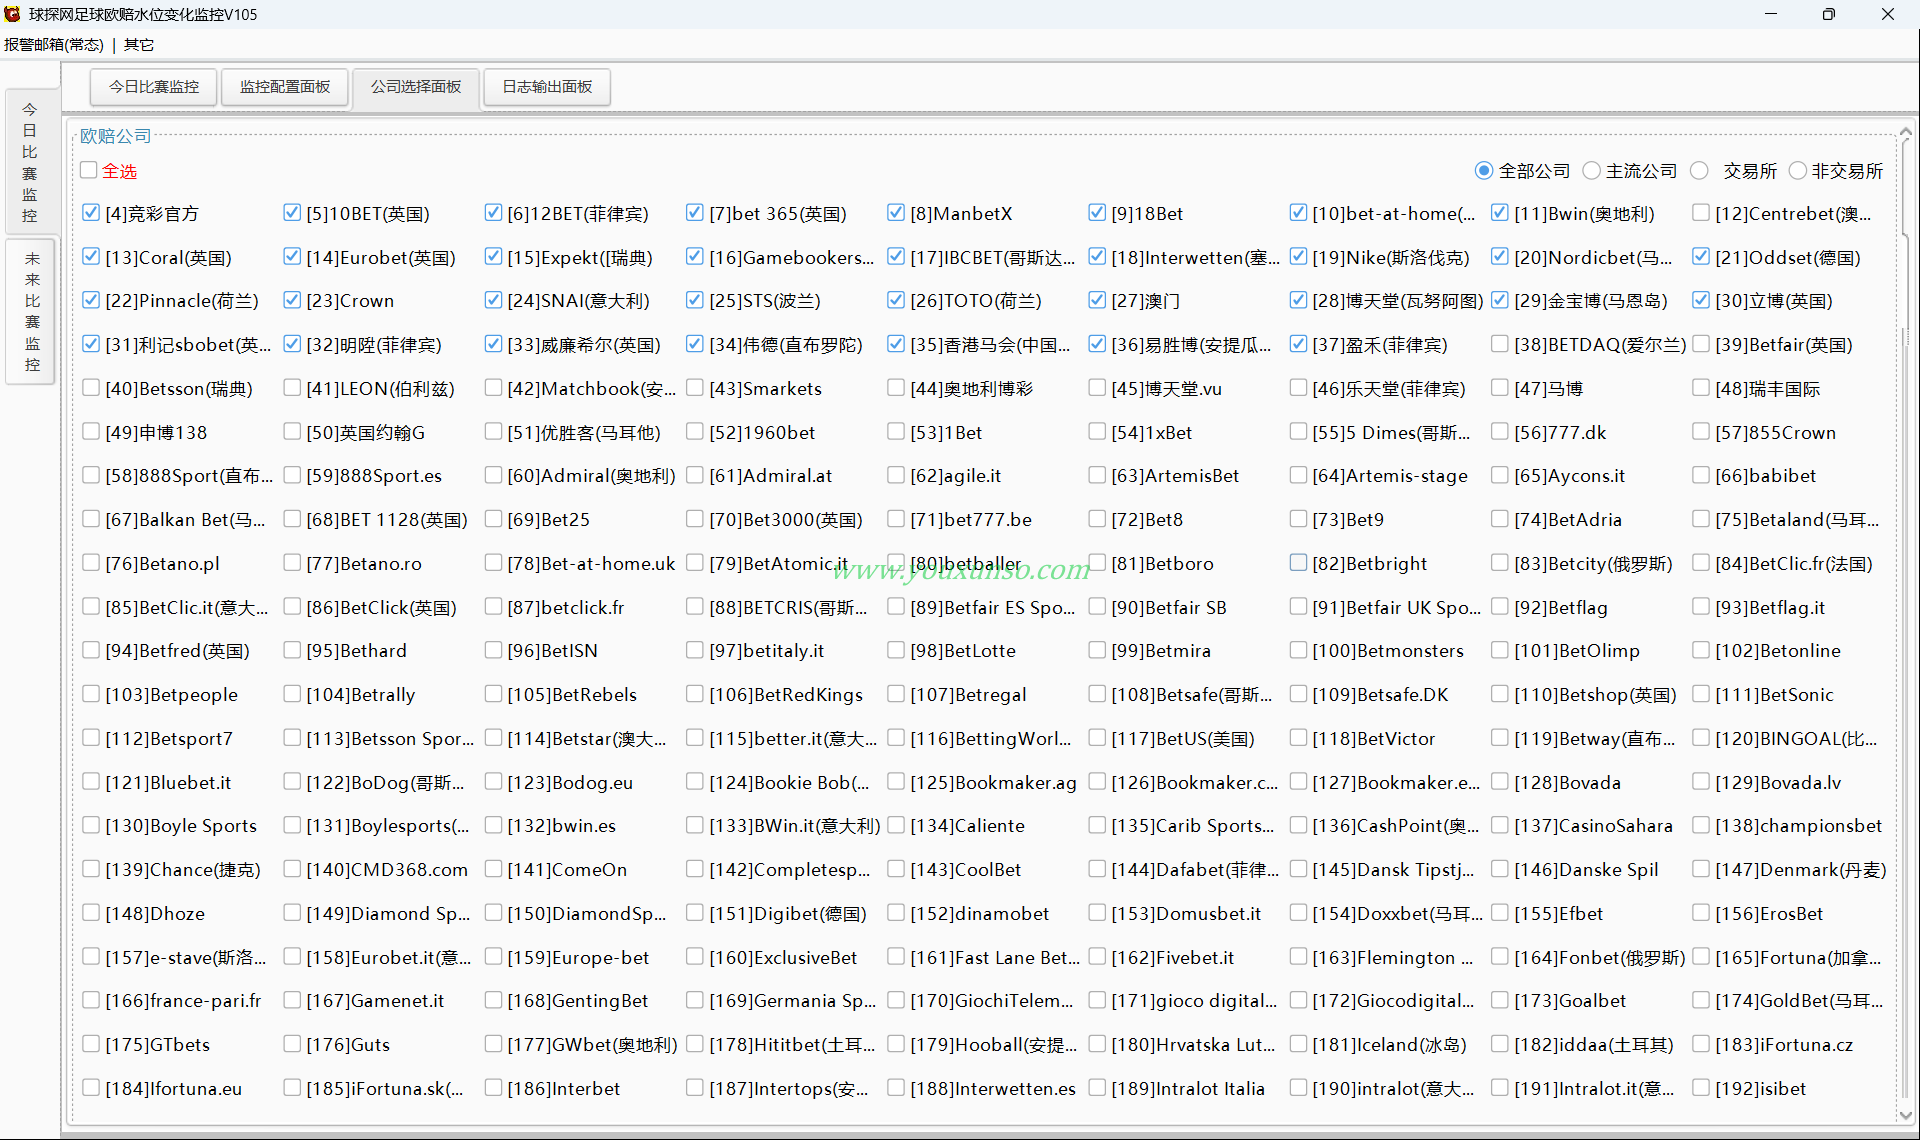Check [192]isibet checkbox
Screen dimensions: 1920x1140
1701,1088
